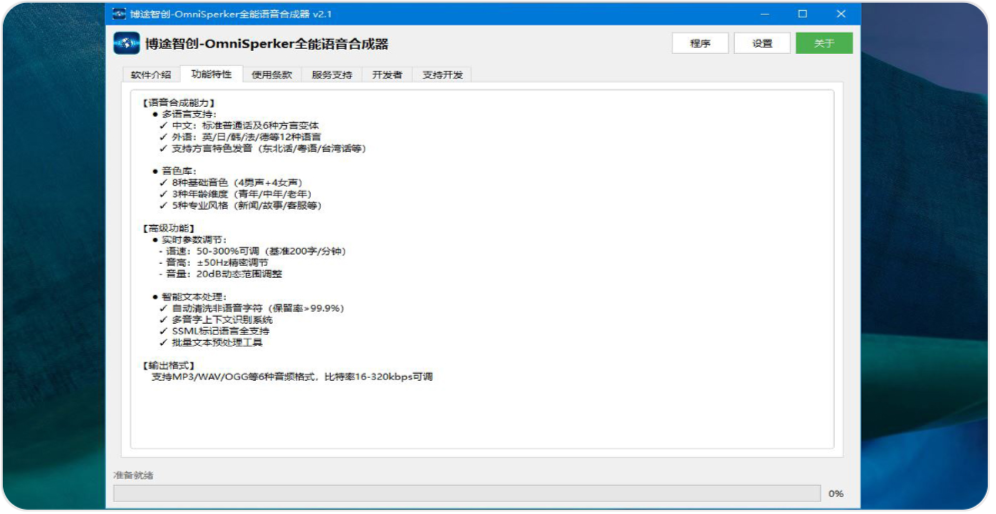
Task: Go to the 服务支持 tab
Action: tap(332, 75)
